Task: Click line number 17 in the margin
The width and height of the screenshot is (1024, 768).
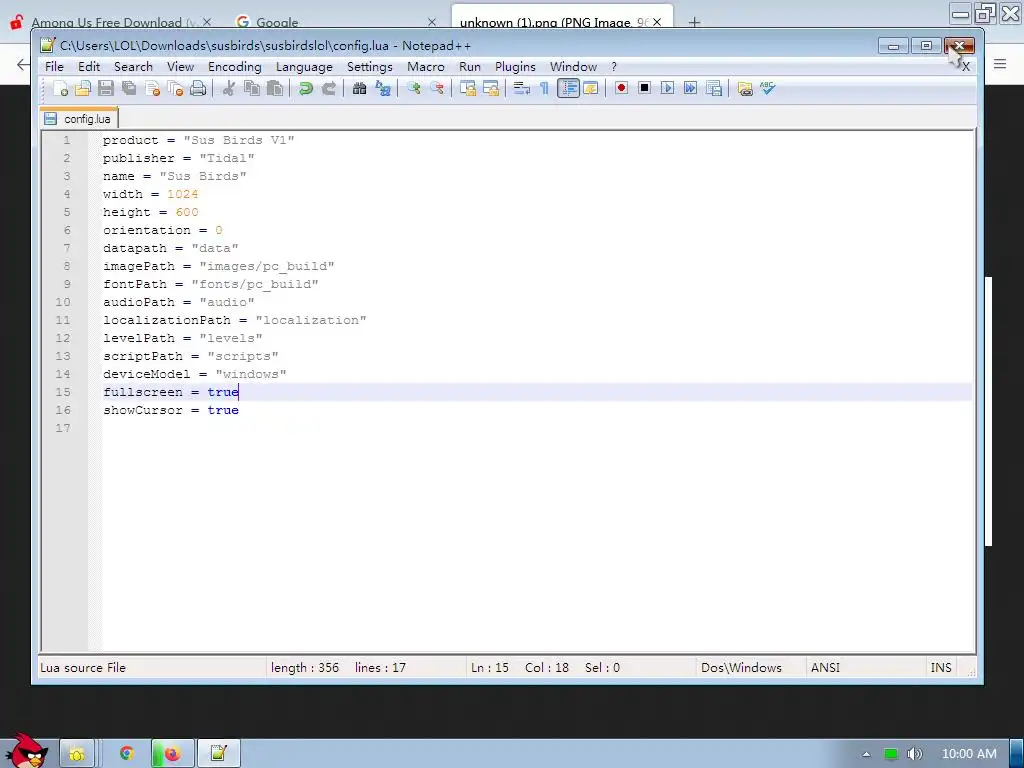Action: [x=63, y=428]
